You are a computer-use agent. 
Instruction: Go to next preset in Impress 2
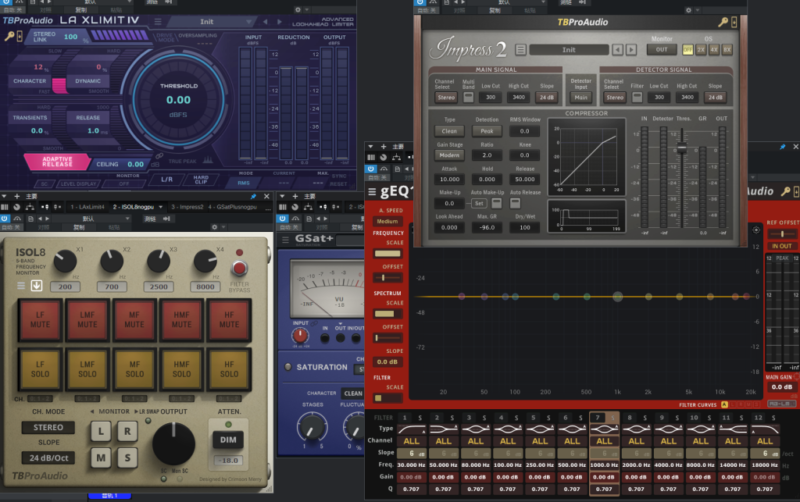(632, 49)
